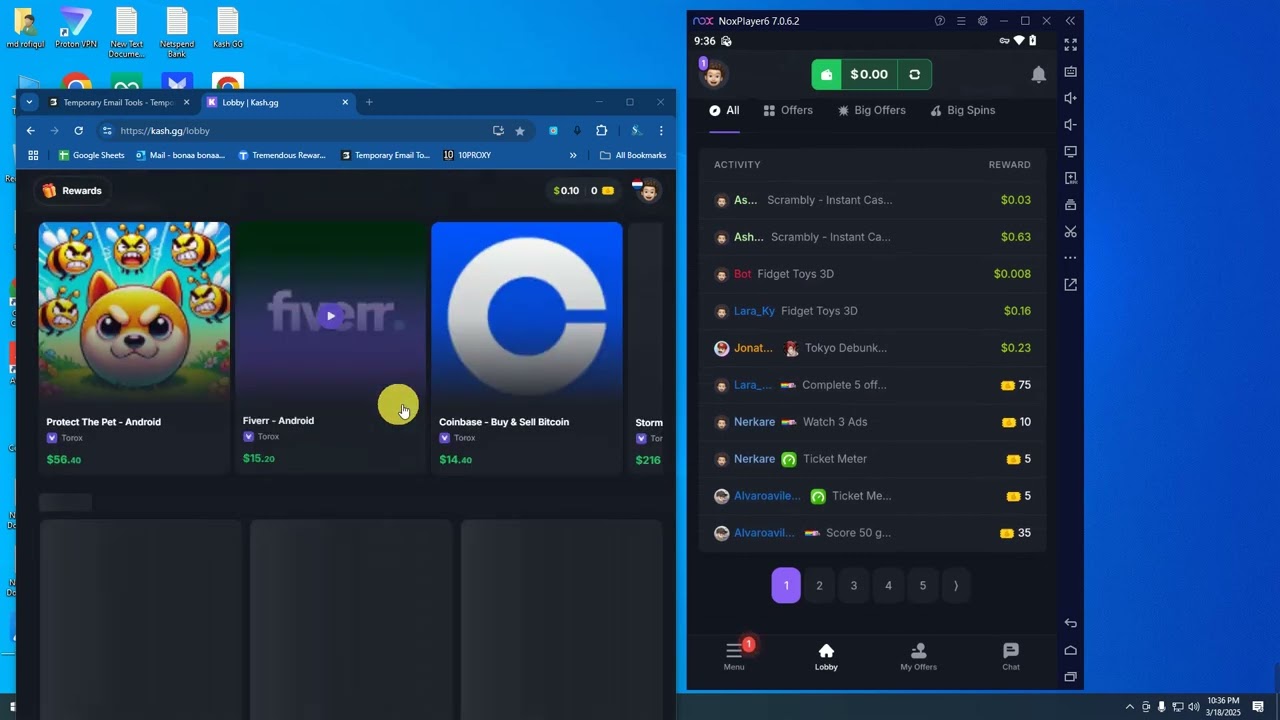Screen dimensions: 1280x720
Task: Click 'Tokyo Debunk...' activity row
Action: point(873,348)
